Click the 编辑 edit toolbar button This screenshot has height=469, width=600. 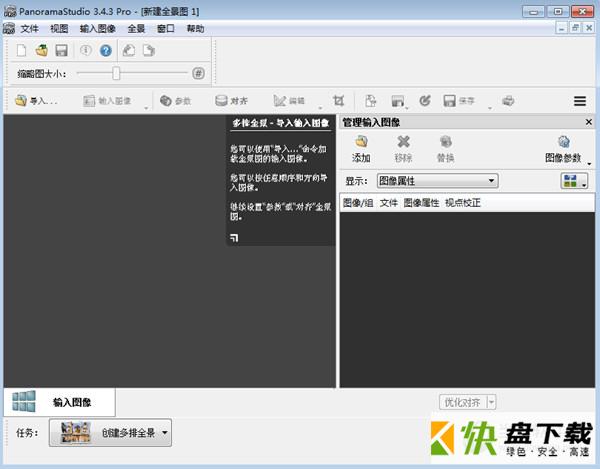[289, 101]
